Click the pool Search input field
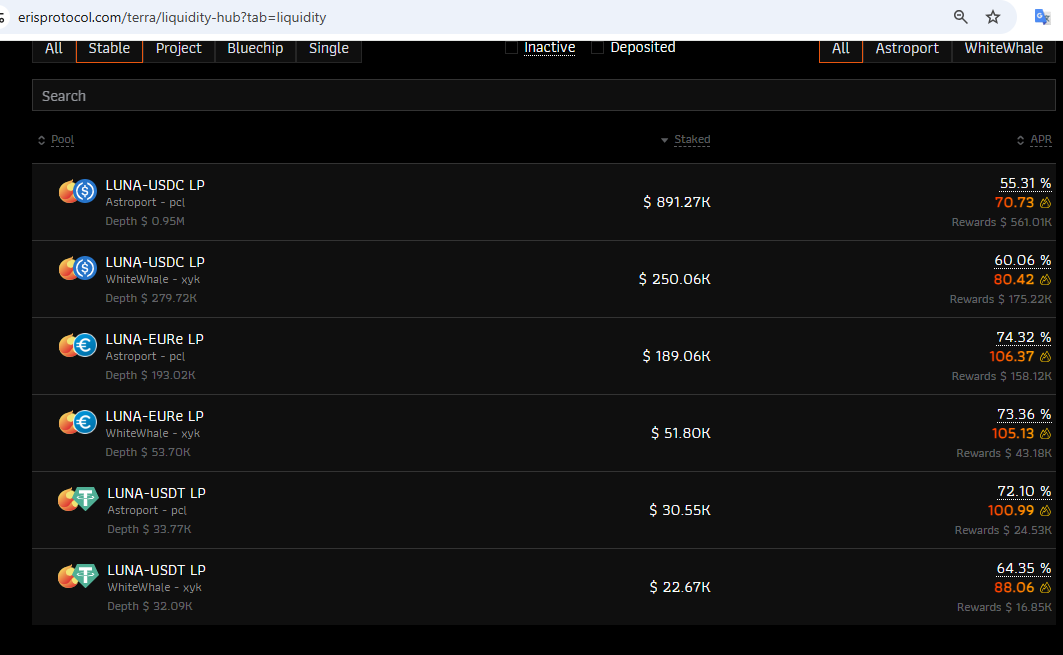 tap(543, 96)
